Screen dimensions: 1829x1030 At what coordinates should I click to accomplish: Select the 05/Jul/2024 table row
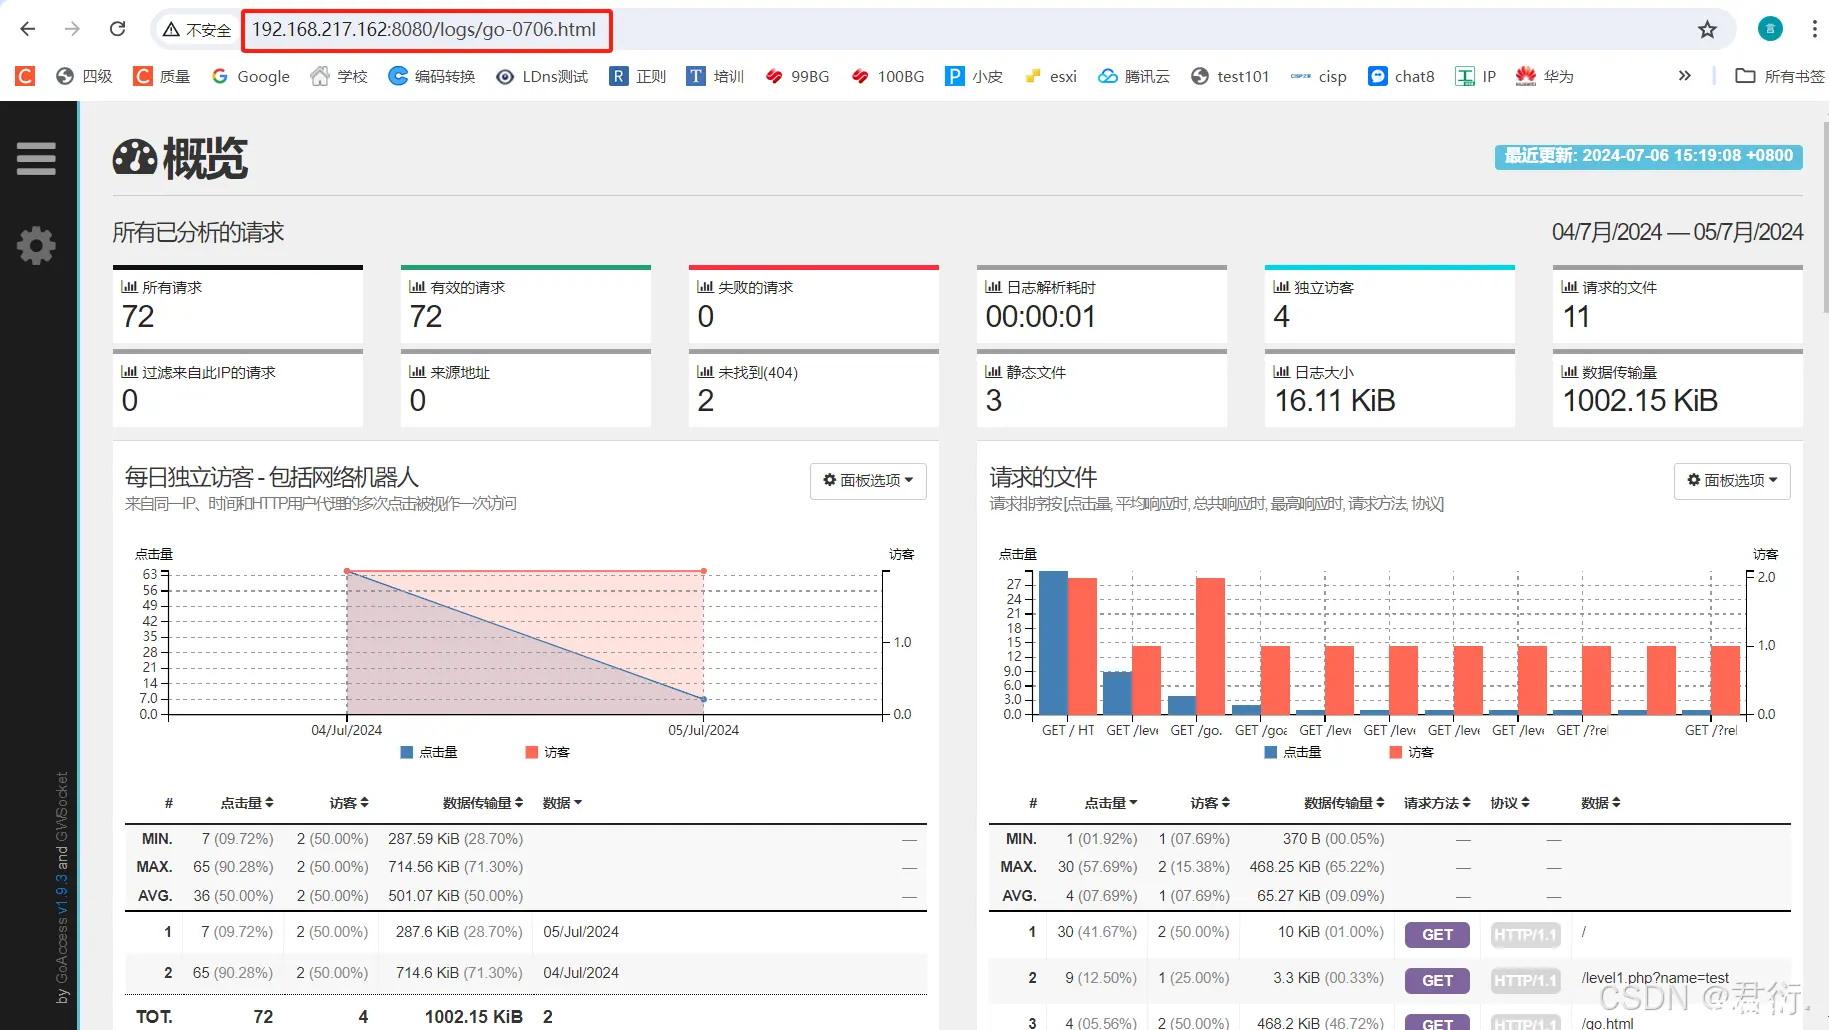click(x=526, y=932)
